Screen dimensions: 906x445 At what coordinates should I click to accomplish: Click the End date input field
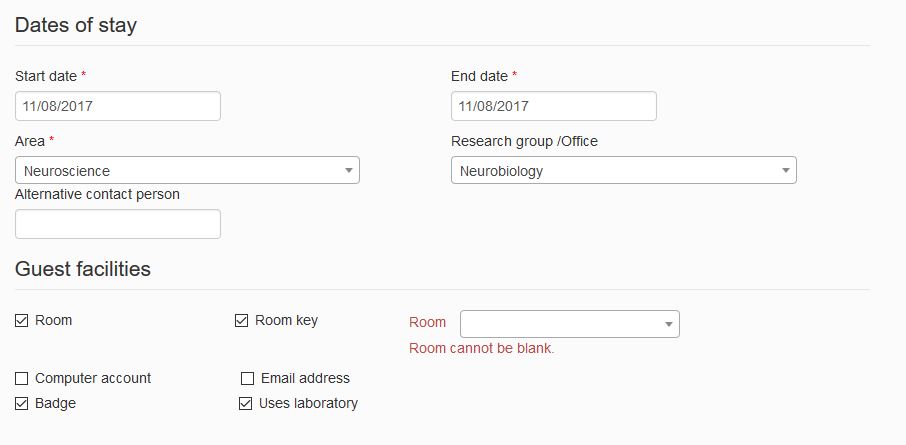(554, 106)
